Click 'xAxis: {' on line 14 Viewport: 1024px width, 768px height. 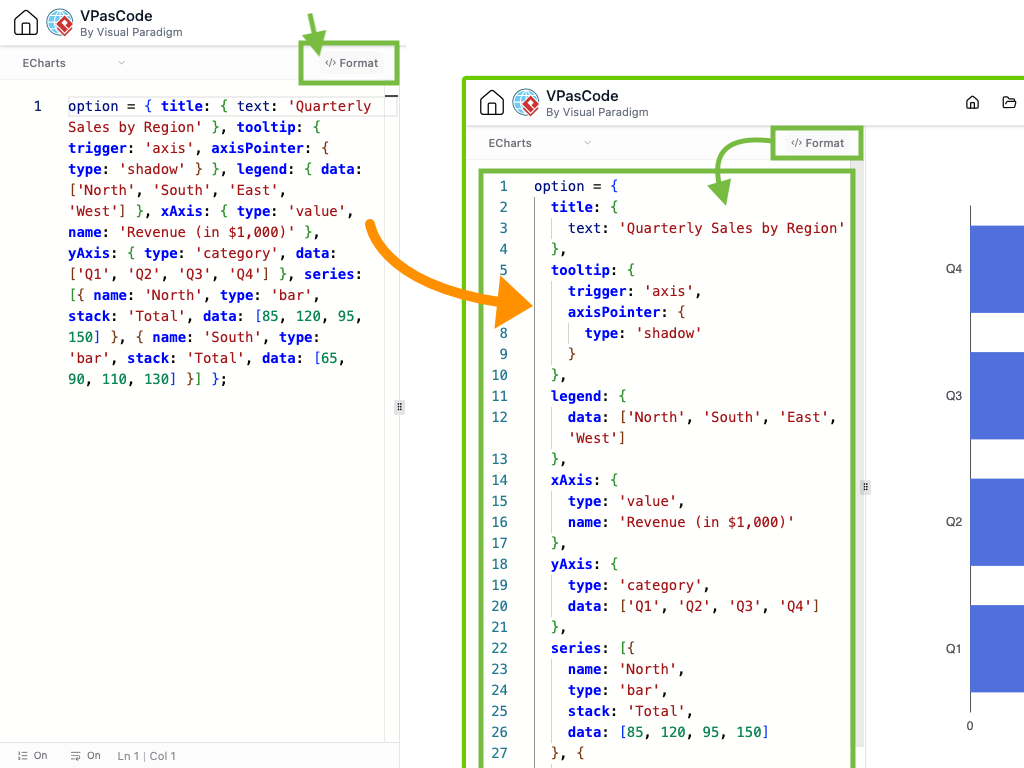click(584, 480)
